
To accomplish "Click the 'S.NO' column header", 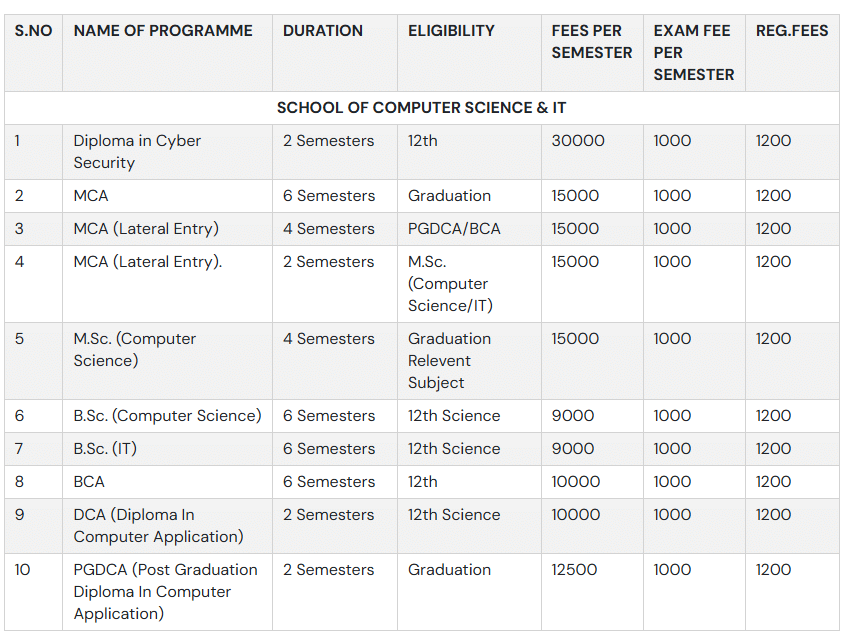I will coord(33,31).
